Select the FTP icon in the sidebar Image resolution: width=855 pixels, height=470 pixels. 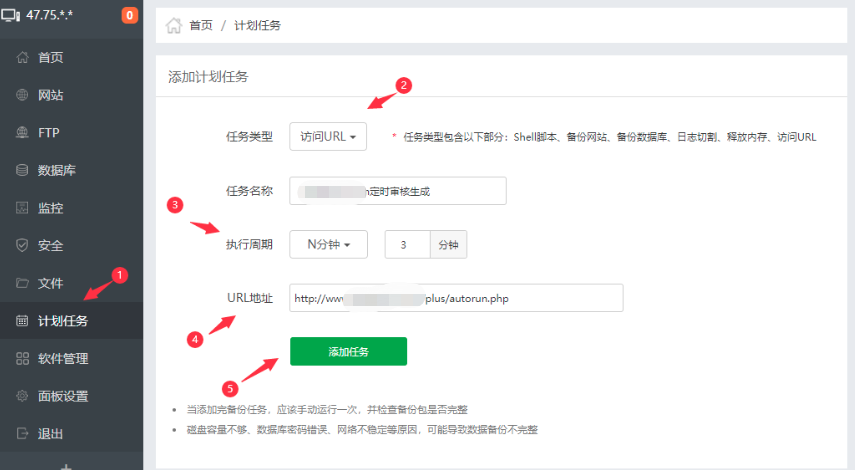pyautogui.click(x=22, y=132)
